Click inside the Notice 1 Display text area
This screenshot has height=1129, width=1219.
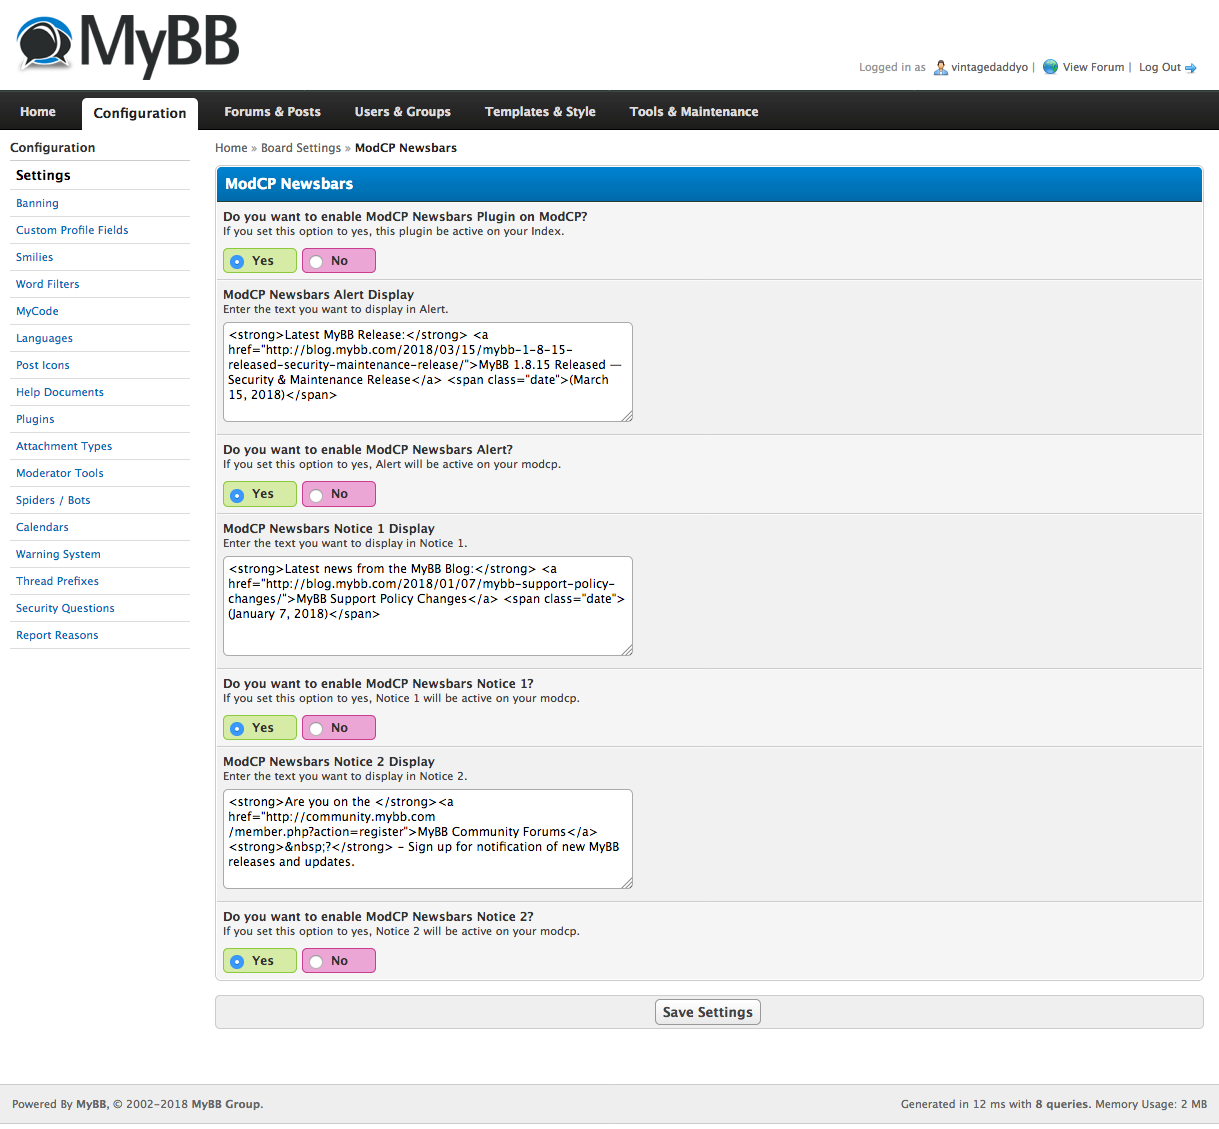pyautogui.click(x=428, y=606)
